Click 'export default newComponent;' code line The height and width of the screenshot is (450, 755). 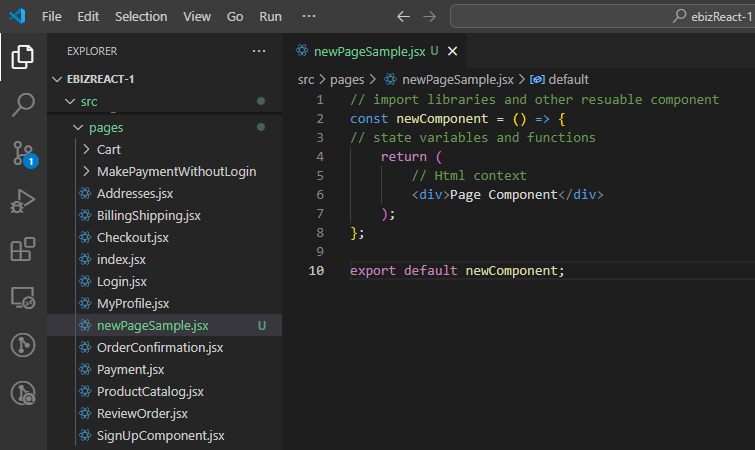457,270
